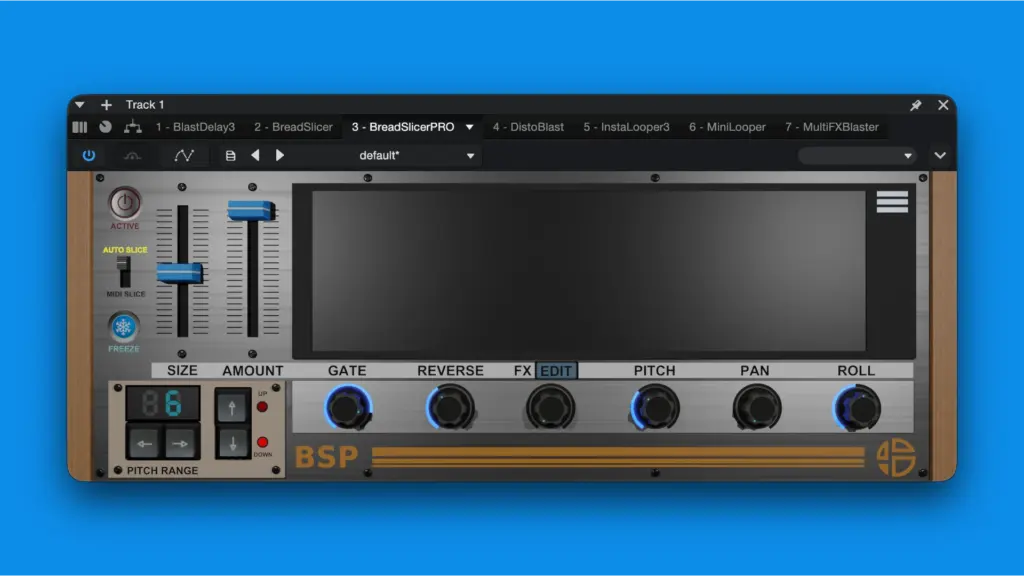Pin the plugin window
The height and width of the screenshot is (576, 1024).
[x=916, y=104]
